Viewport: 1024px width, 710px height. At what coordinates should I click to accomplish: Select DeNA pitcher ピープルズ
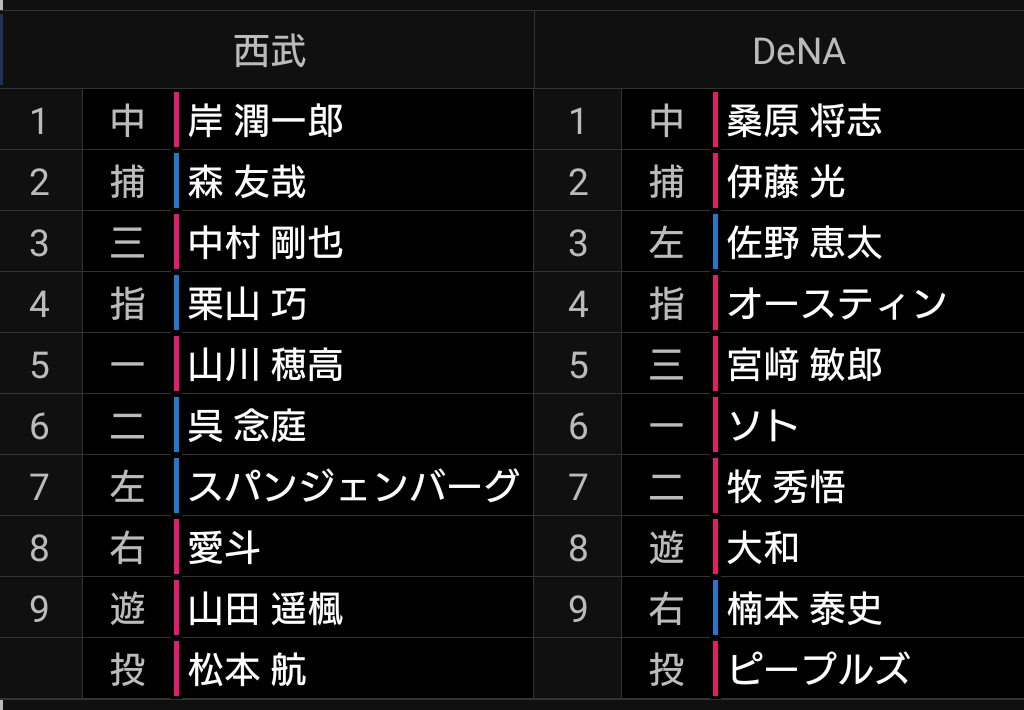tap(819, 670)
